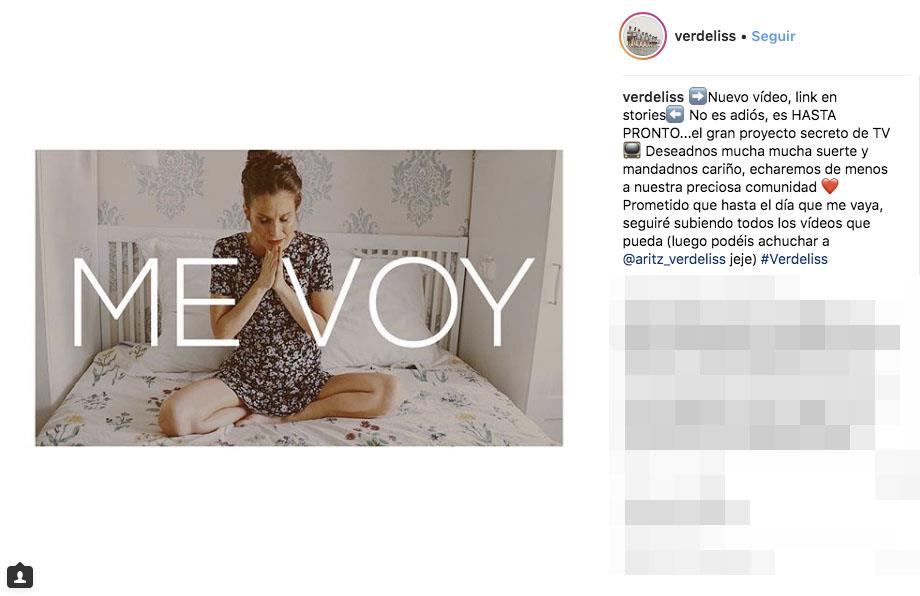This screenshot has width=920, height=596.
Task: Follow the account with Seguir
Action: pyautogui.click(x=773, y=36)
